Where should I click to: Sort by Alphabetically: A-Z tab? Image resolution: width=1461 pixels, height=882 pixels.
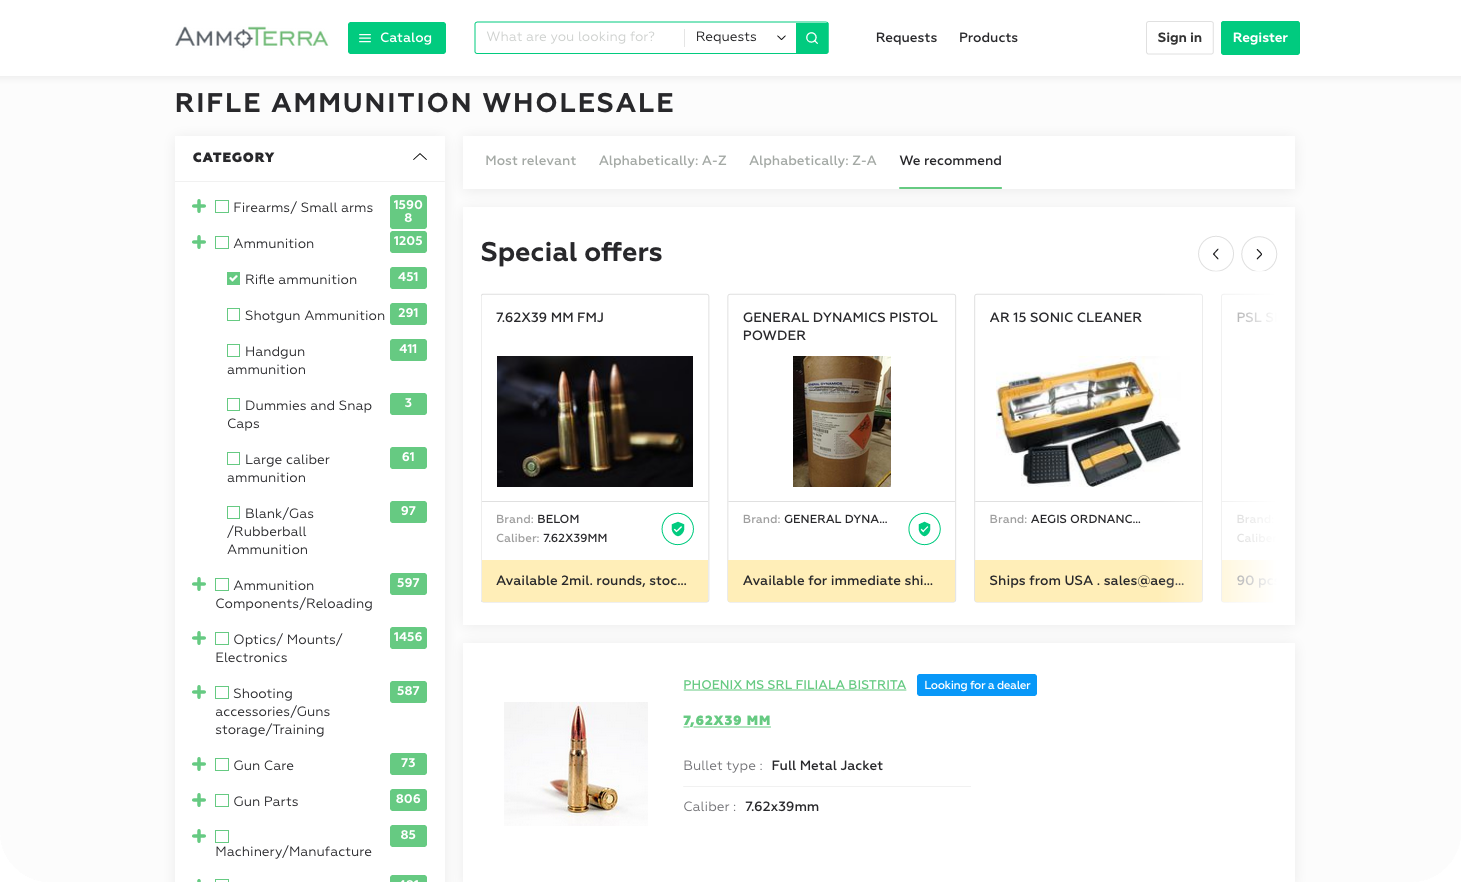click(663, 161)
